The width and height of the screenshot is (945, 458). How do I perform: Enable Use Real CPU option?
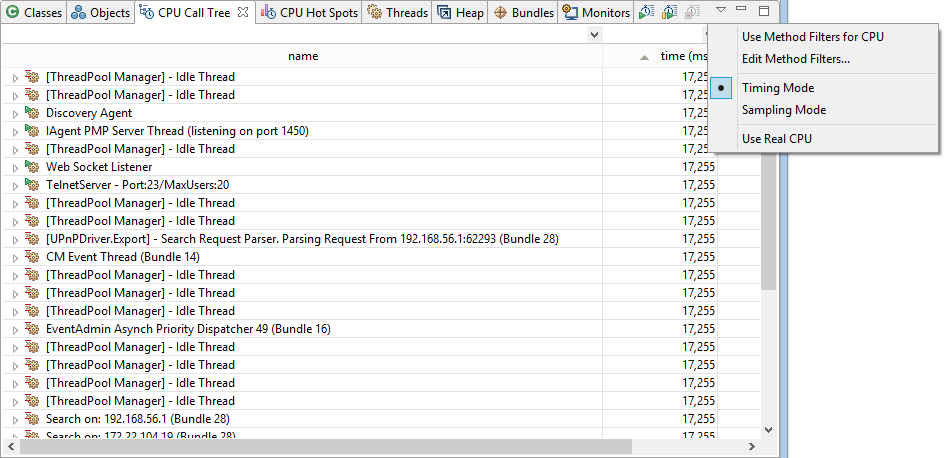[776, 138]
